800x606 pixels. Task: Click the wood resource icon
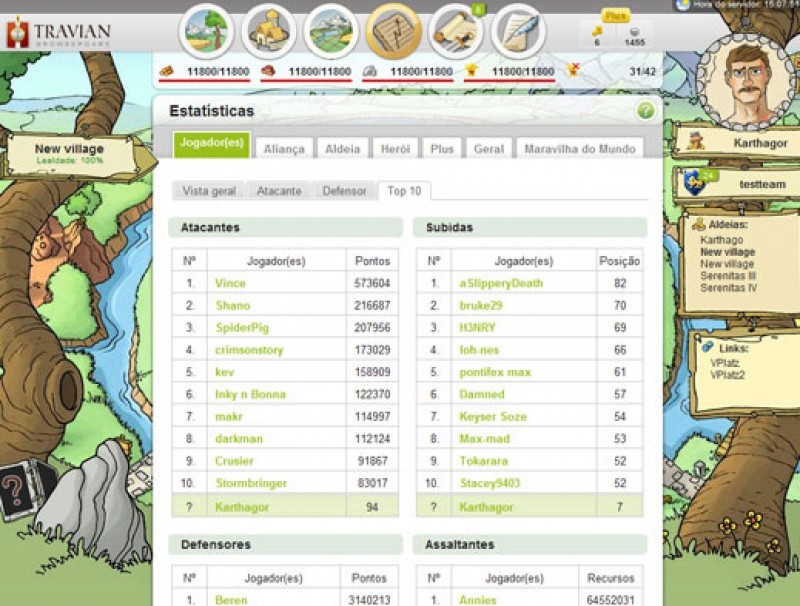(167, 71)
